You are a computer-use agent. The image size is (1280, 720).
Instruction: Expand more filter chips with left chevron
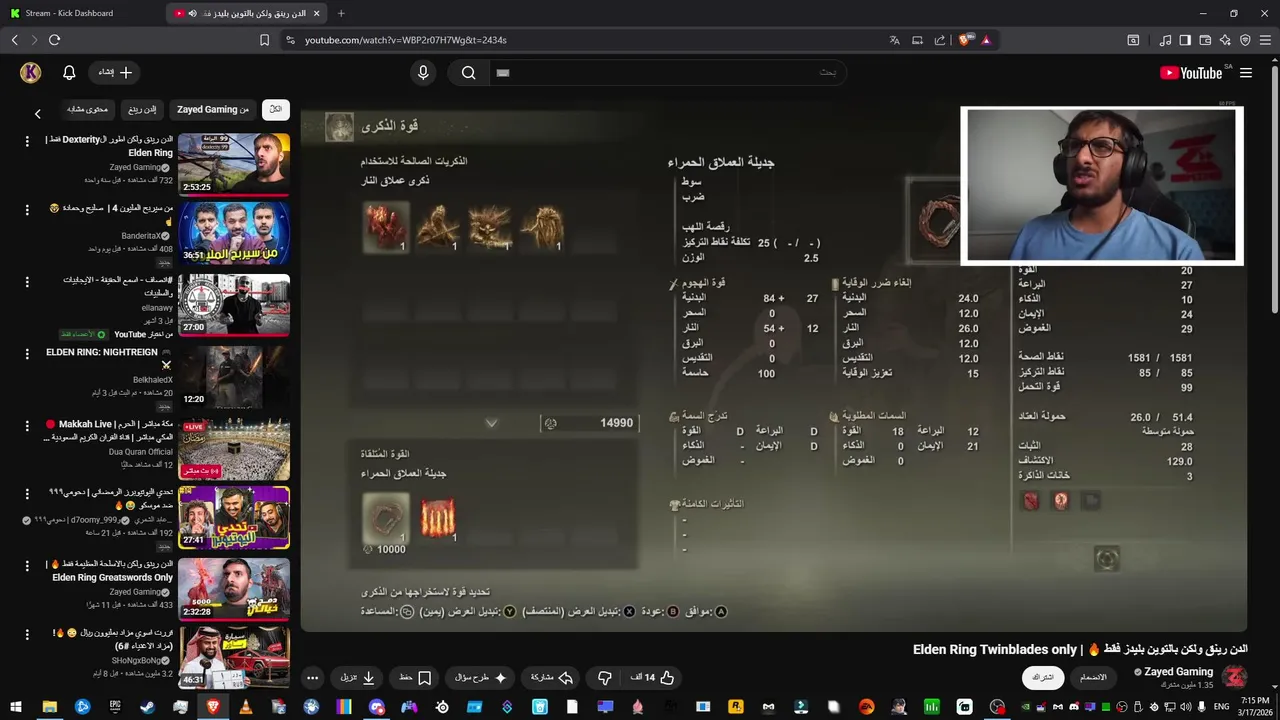click(x=37, y=113)
